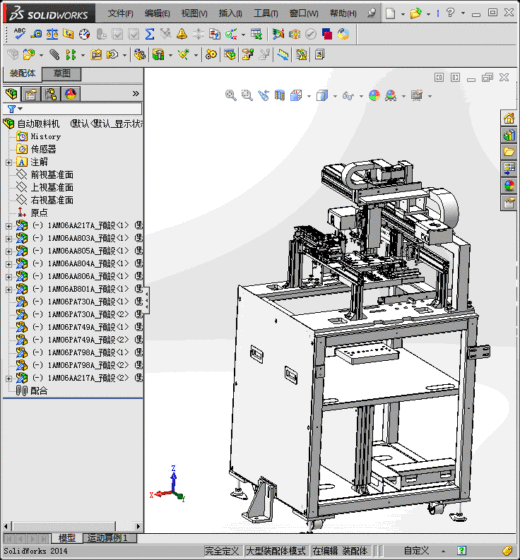520x560 pixels.
Task: Open the Display Style dropdown arrow
Action: click(335, 96)
